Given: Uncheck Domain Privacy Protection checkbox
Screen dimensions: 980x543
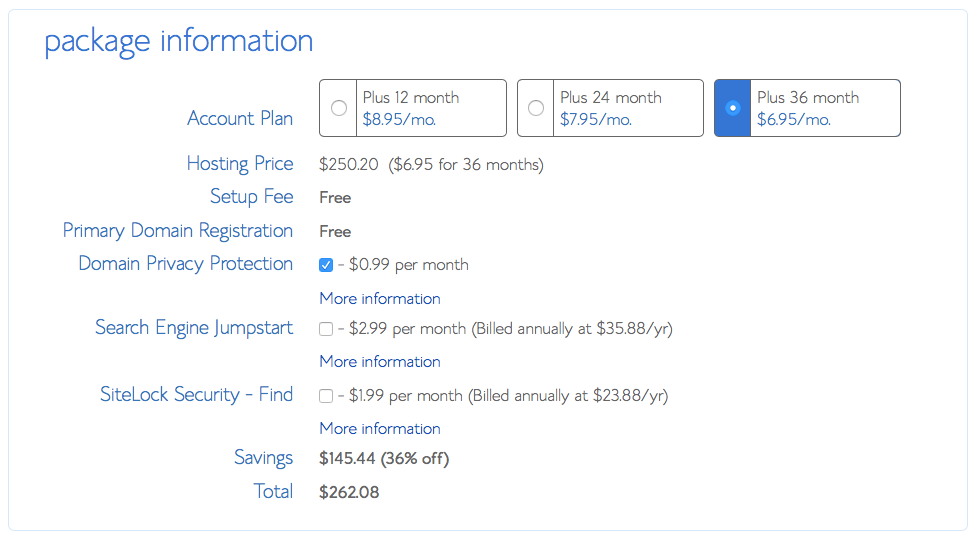Looking at the screenshot, I should coord(326,265).
